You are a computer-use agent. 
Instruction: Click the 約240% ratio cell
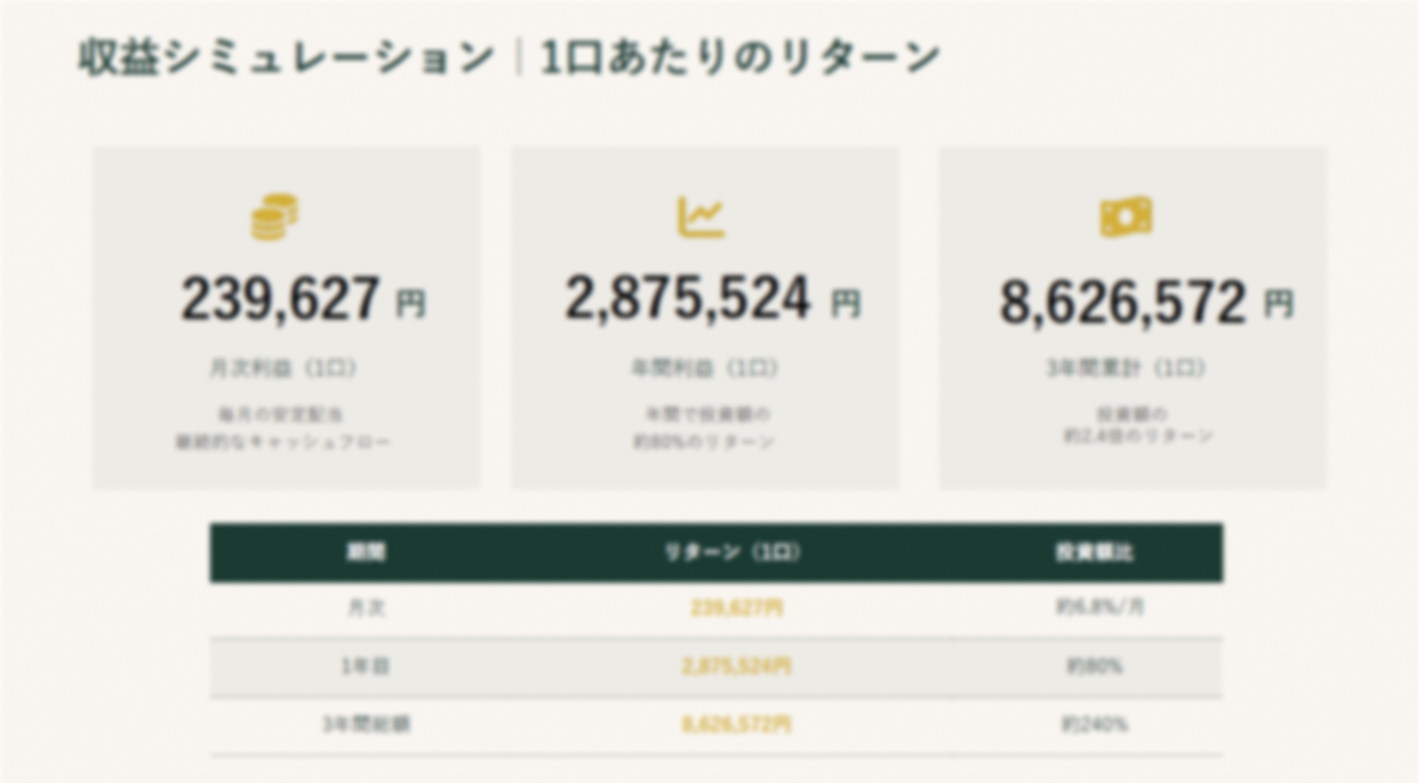click(x=1095, y=724)
